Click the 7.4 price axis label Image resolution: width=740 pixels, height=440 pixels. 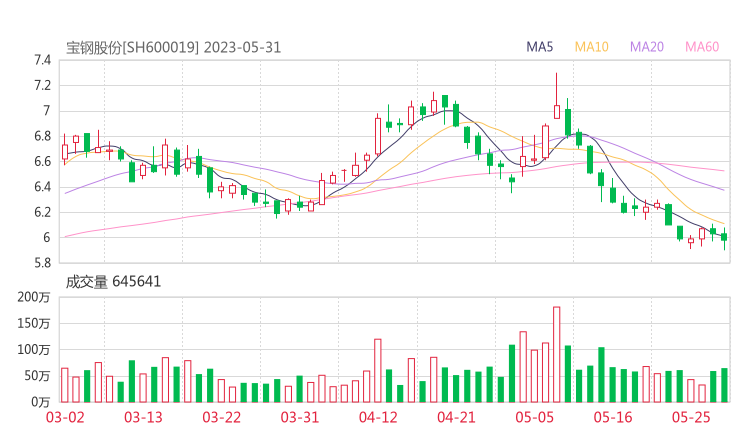click(42, 60)
